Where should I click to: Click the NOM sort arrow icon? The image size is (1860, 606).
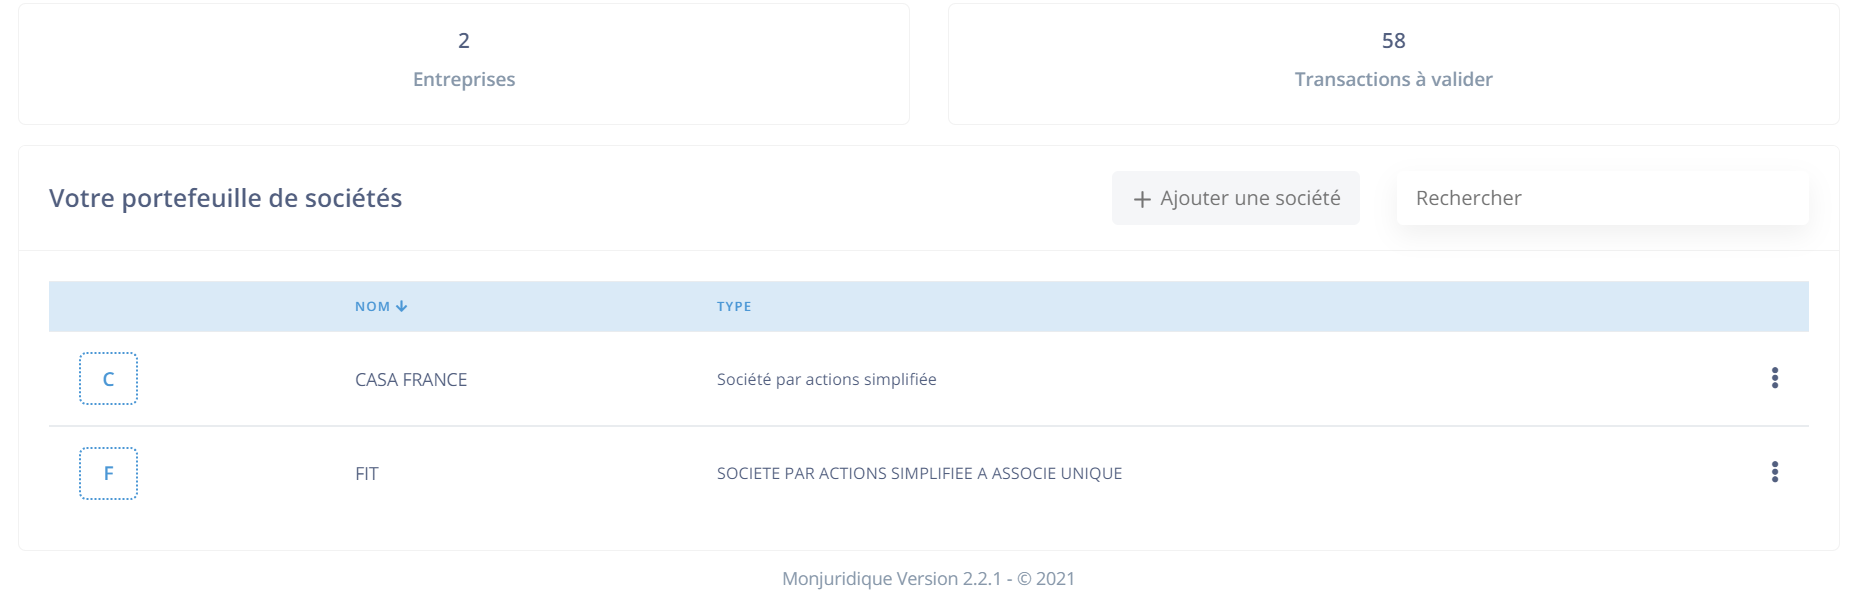[x=401, y=306]
